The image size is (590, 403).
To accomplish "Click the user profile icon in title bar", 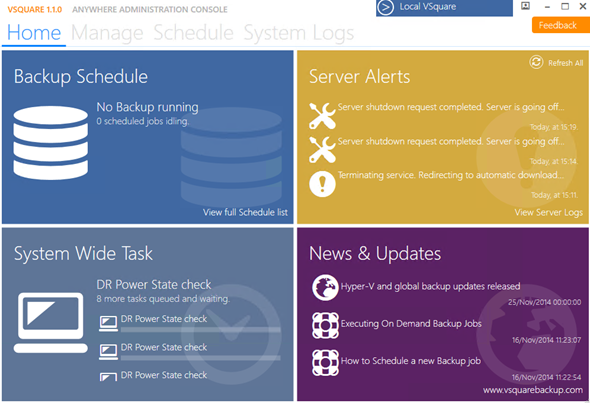I will tap(525, 6).
